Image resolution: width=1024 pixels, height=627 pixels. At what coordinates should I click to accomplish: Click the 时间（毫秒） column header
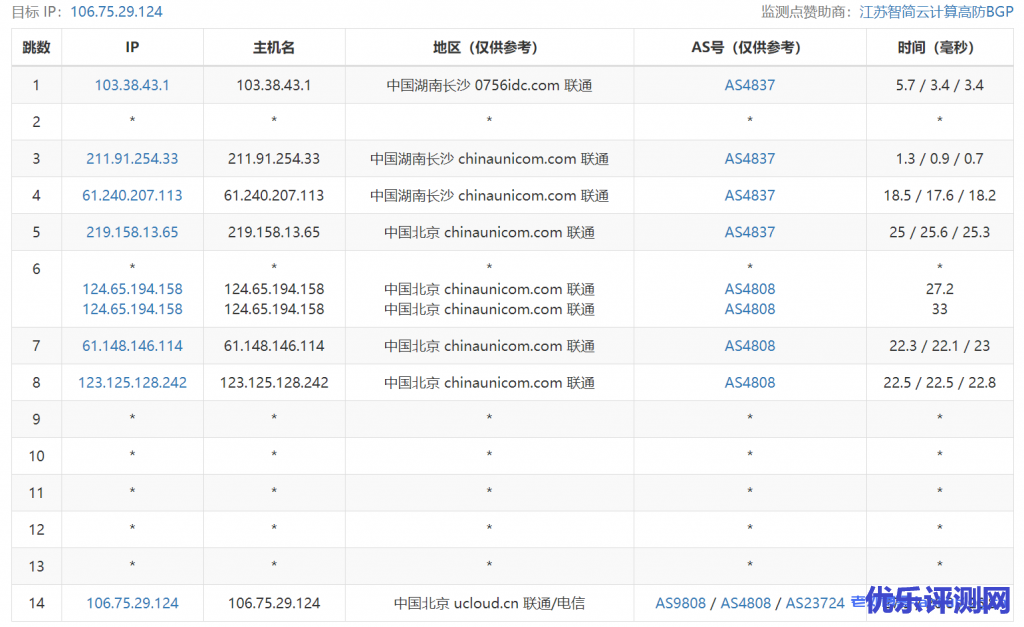[939, 47]
